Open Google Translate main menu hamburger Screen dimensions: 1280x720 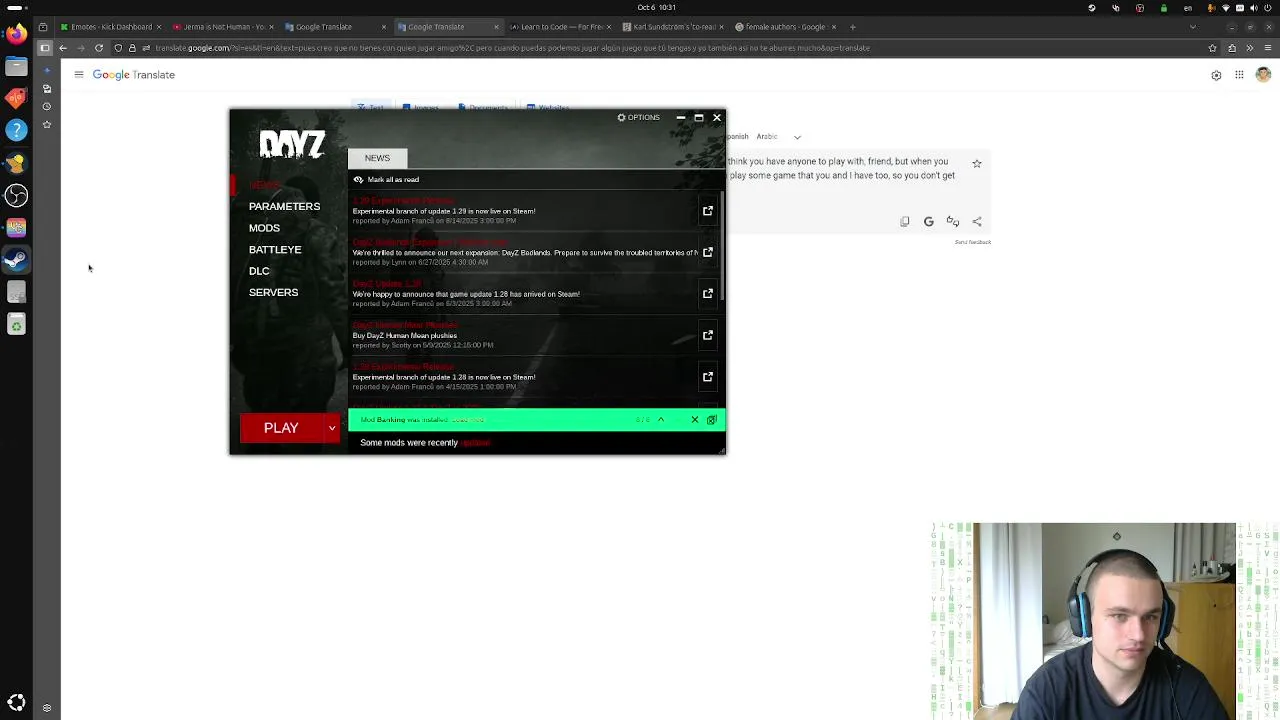pyautogui.click(x=79, y=74)
